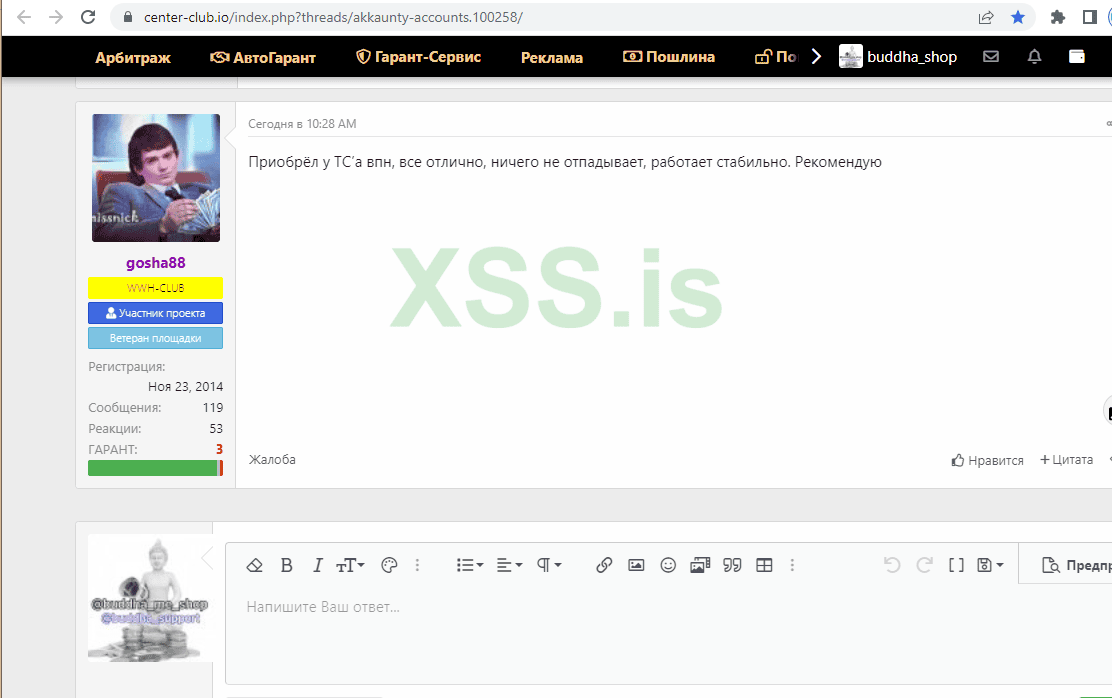
Task: Report the post with Жалоба
Action: [272, 460]
